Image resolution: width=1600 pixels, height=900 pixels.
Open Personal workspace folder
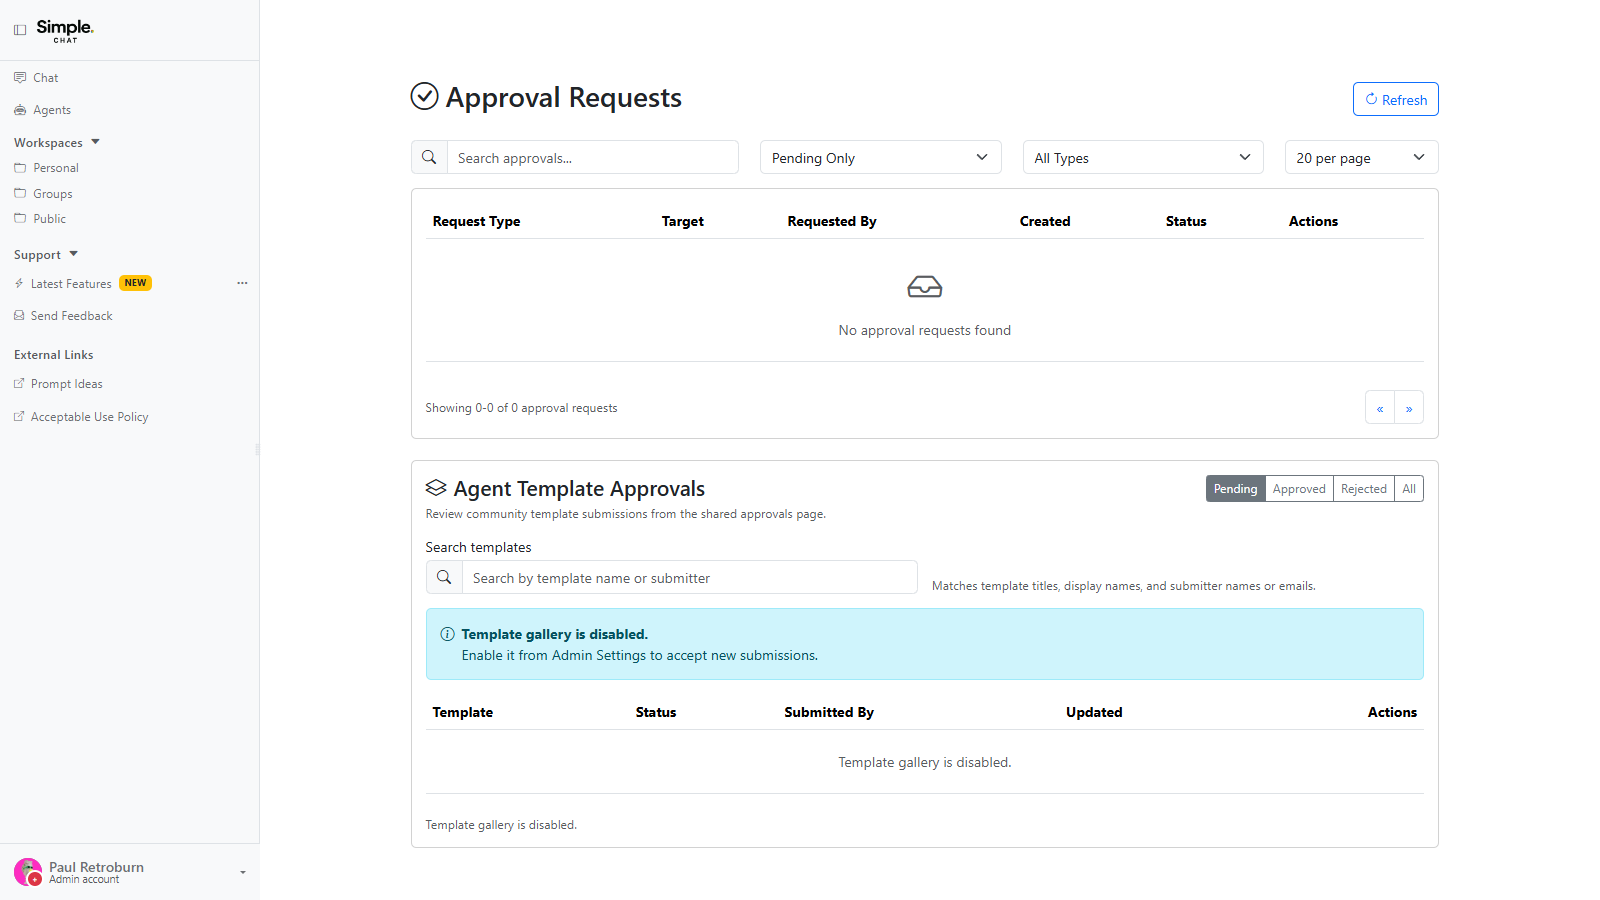point(55,168)
